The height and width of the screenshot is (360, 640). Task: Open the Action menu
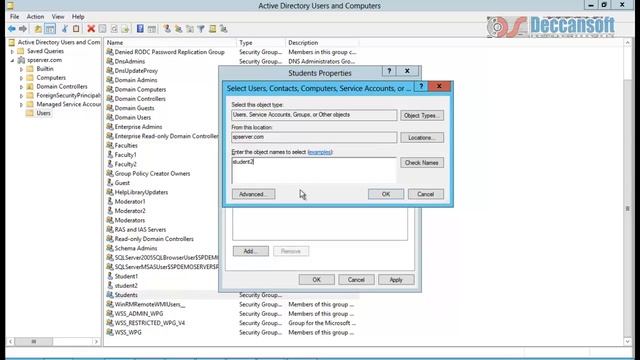(x=35, y=17)
